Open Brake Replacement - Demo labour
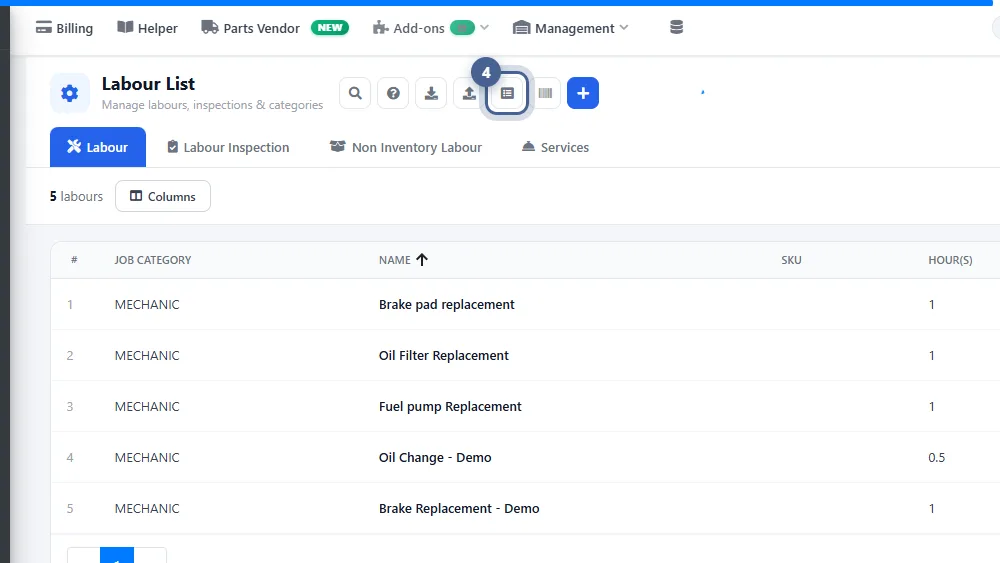Image resolution: width=1000 pixels, height=563 pixels. click(x=459, y=509)
